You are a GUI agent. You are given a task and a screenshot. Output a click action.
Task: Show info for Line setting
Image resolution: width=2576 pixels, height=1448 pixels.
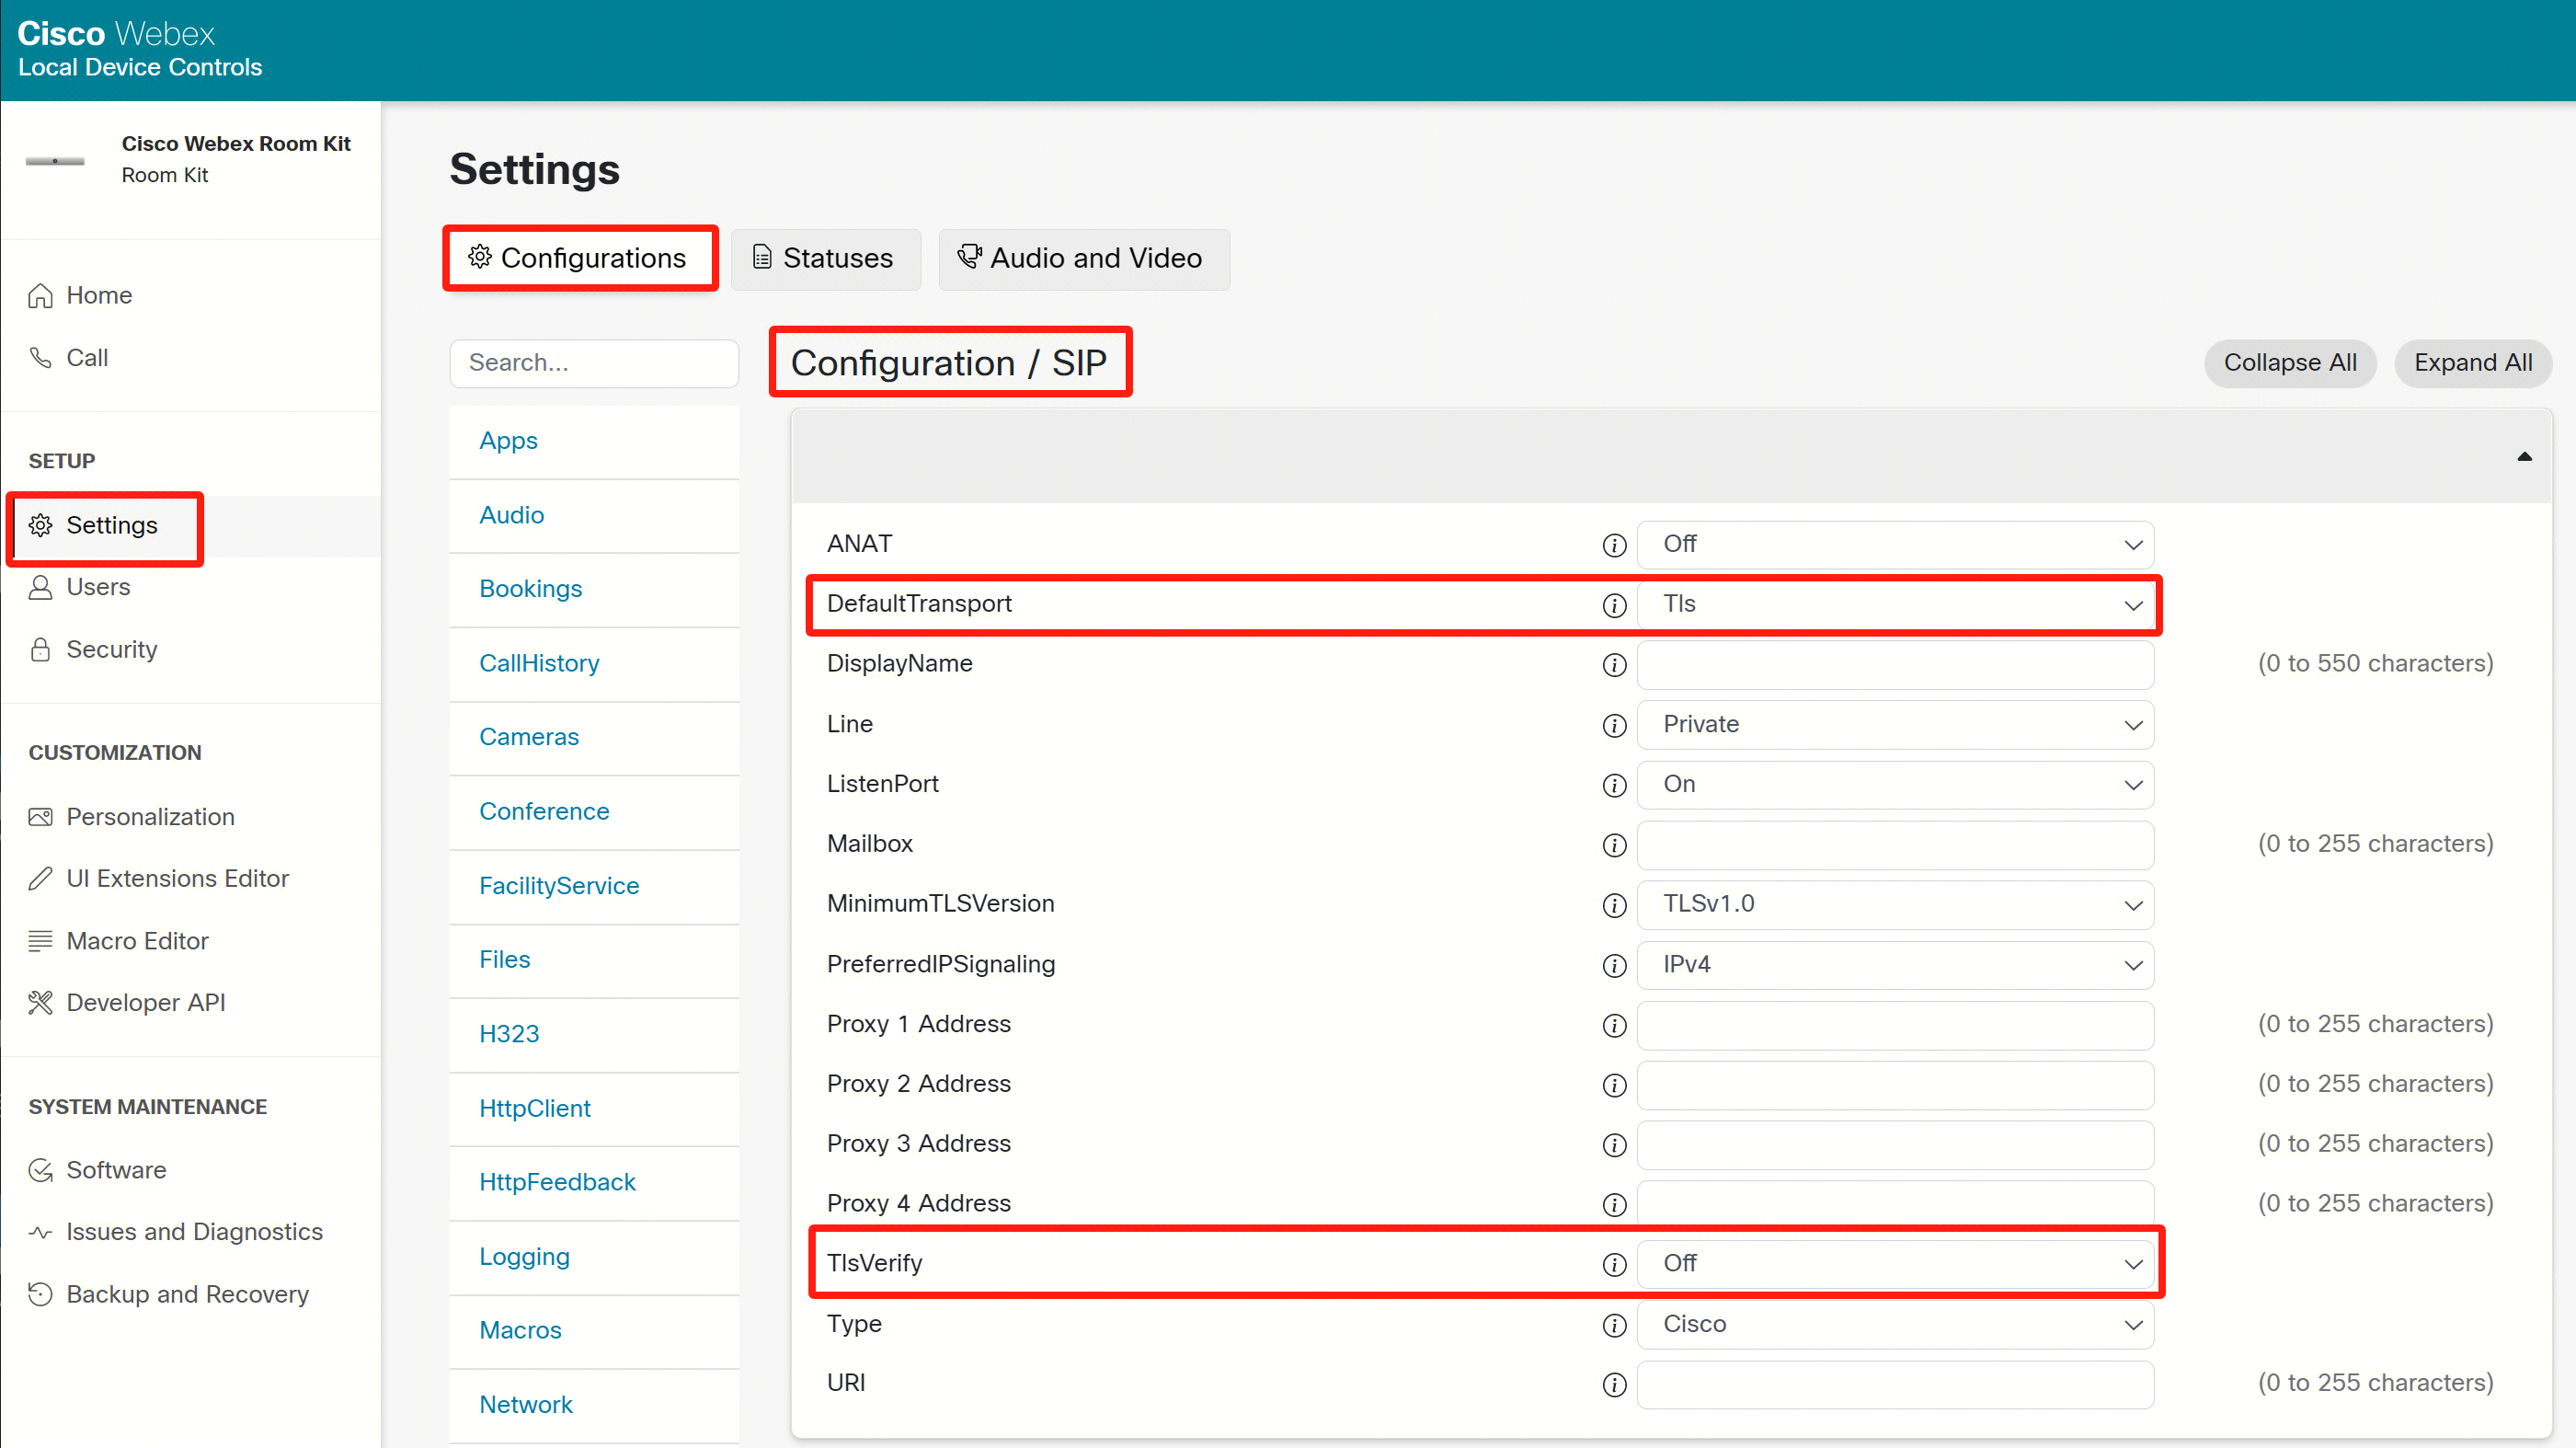[1614, 725]
